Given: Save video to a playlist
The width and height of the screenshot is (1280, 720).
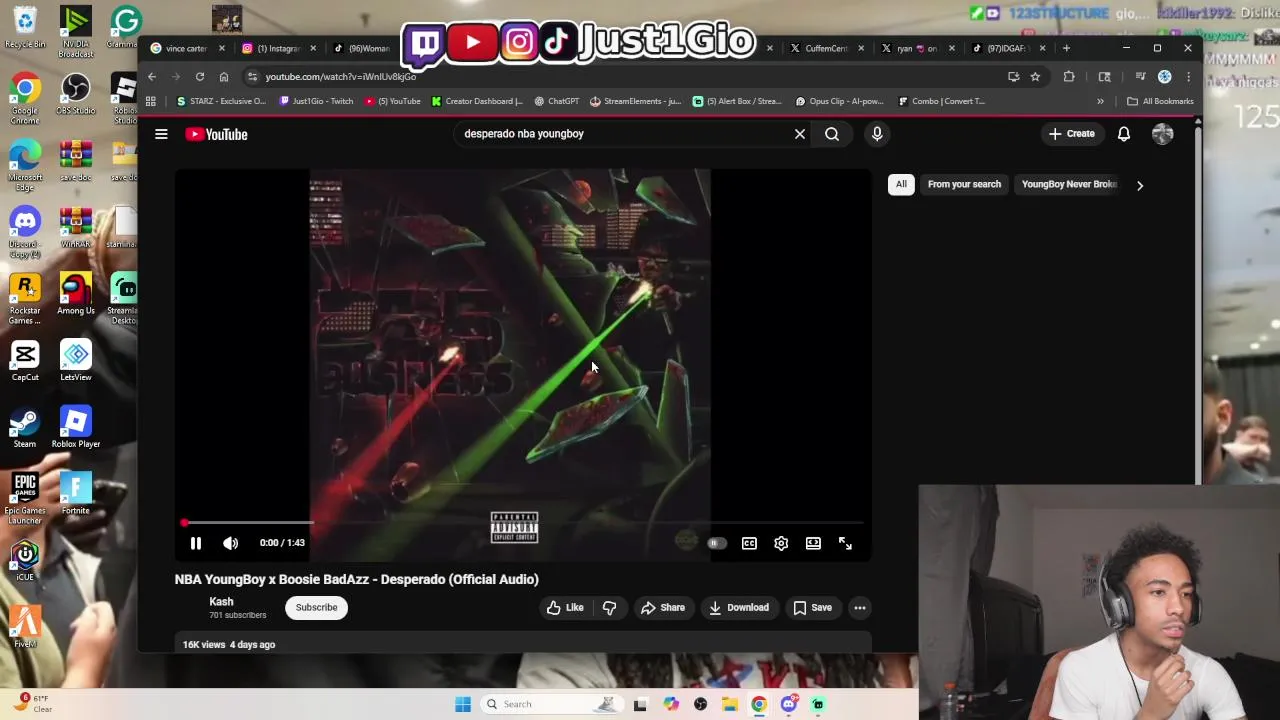Looking at the screenshot, I should click(812, 607).
